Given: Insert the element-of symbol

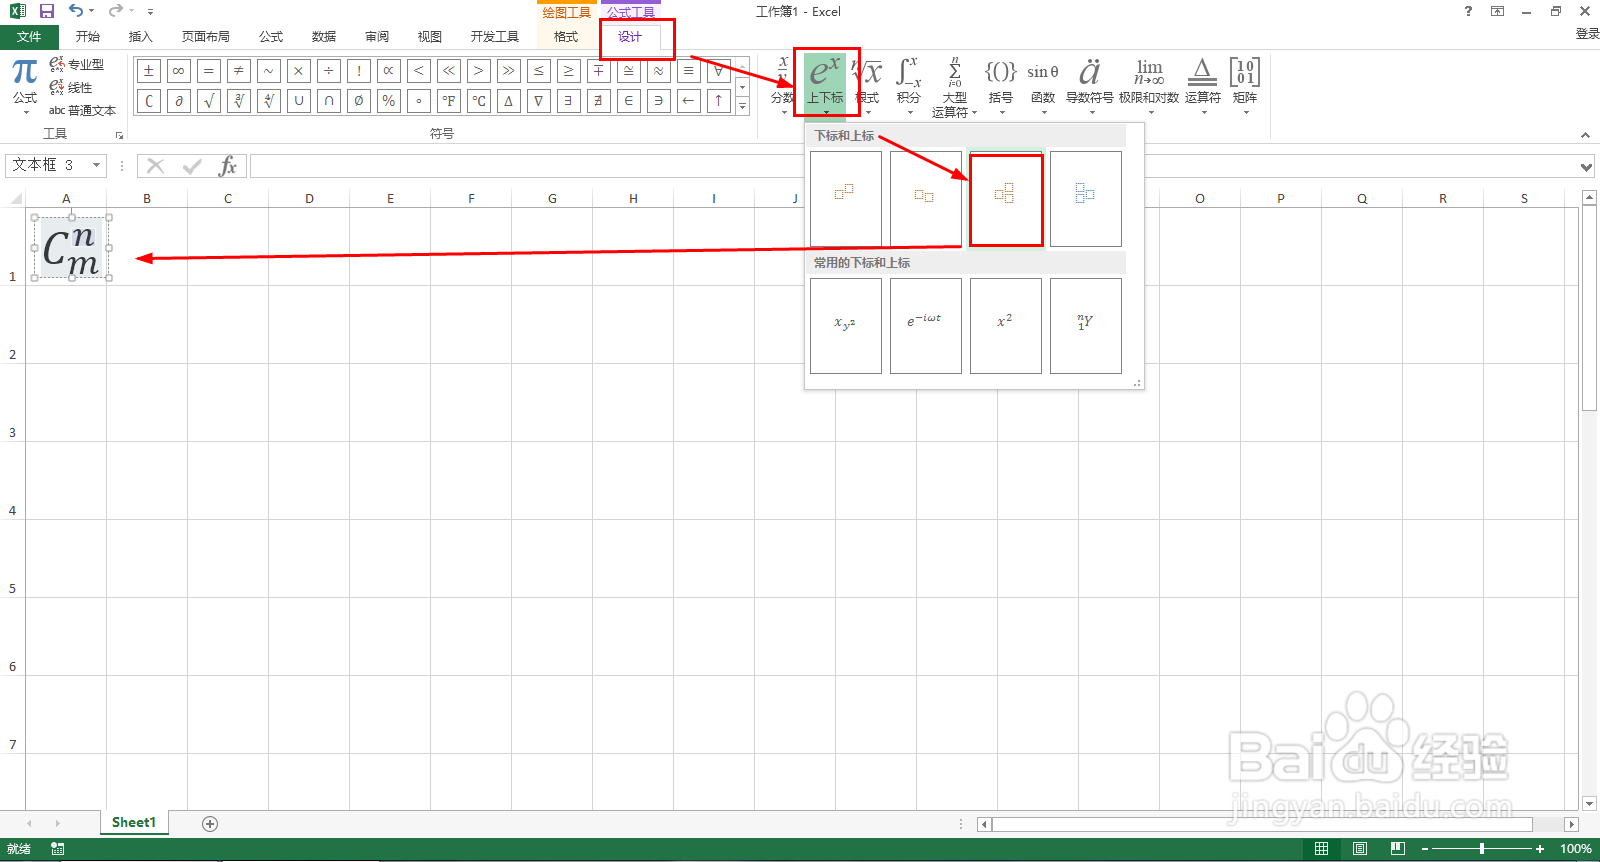Looking at the screenshot, I should coord(629,101).
